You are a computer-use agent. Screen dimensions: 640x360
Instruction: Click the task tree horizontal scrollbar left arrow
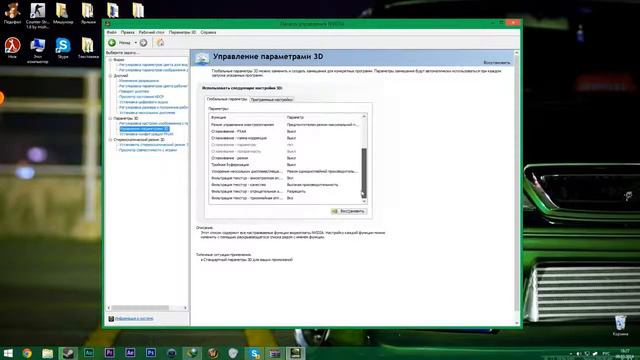[109, 308]
